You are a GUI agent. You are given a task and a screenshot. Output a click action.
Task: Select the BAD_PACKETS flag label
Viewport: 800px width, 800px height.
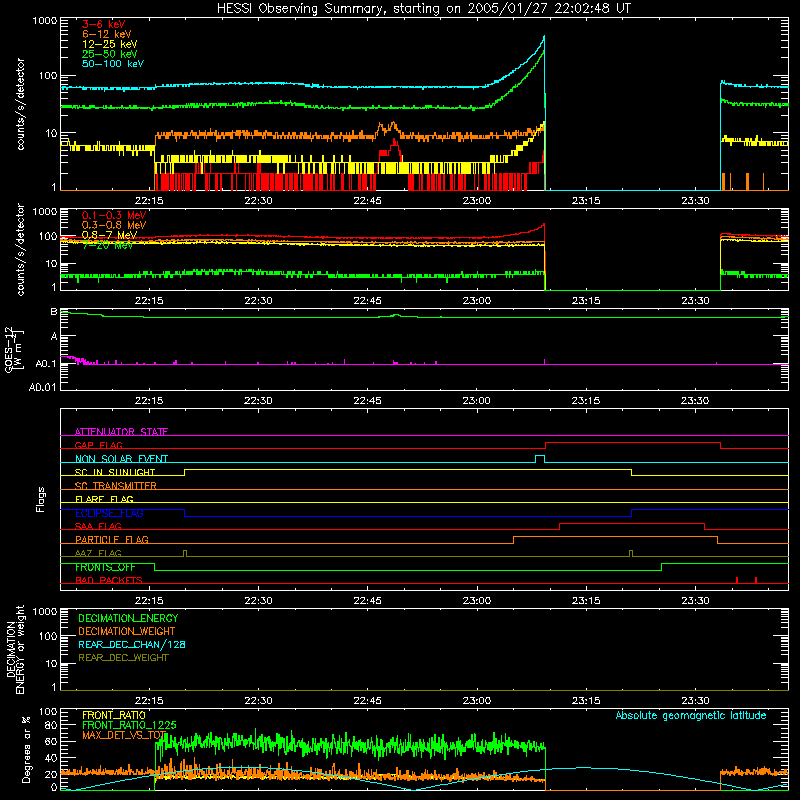point(109,580)
